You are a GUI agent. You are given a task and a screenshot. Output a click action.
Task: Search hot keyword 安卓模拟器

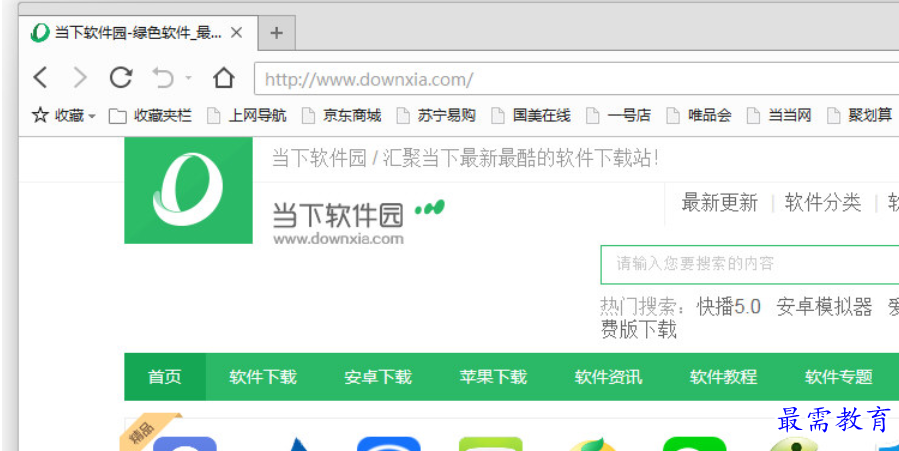(x=824, y=307)
